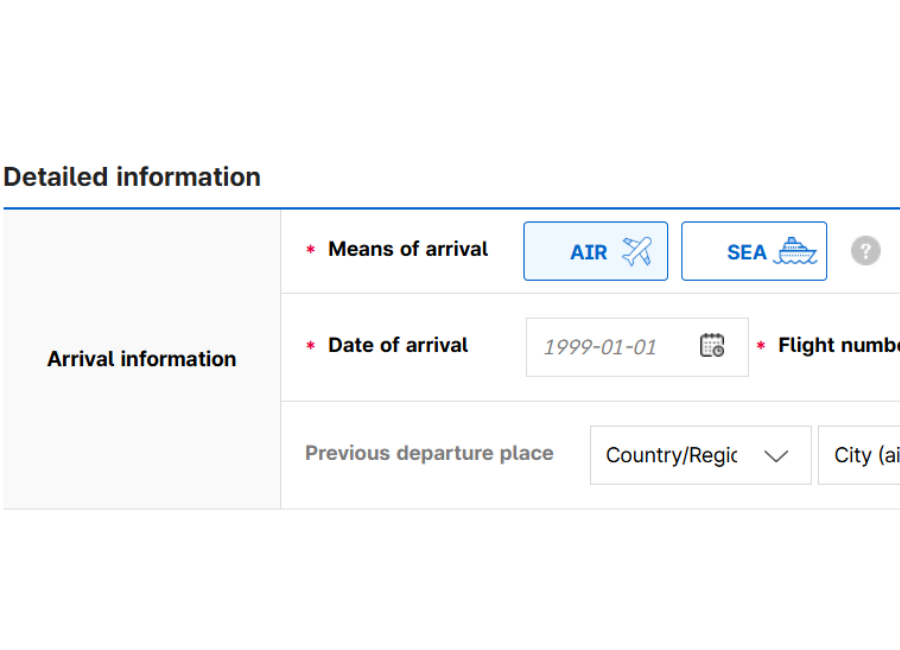Image resolution: width=900 pixels, height=650 pixels.
Task: Click red asterisk beside Date of arrival
Action: click(310, 346)
